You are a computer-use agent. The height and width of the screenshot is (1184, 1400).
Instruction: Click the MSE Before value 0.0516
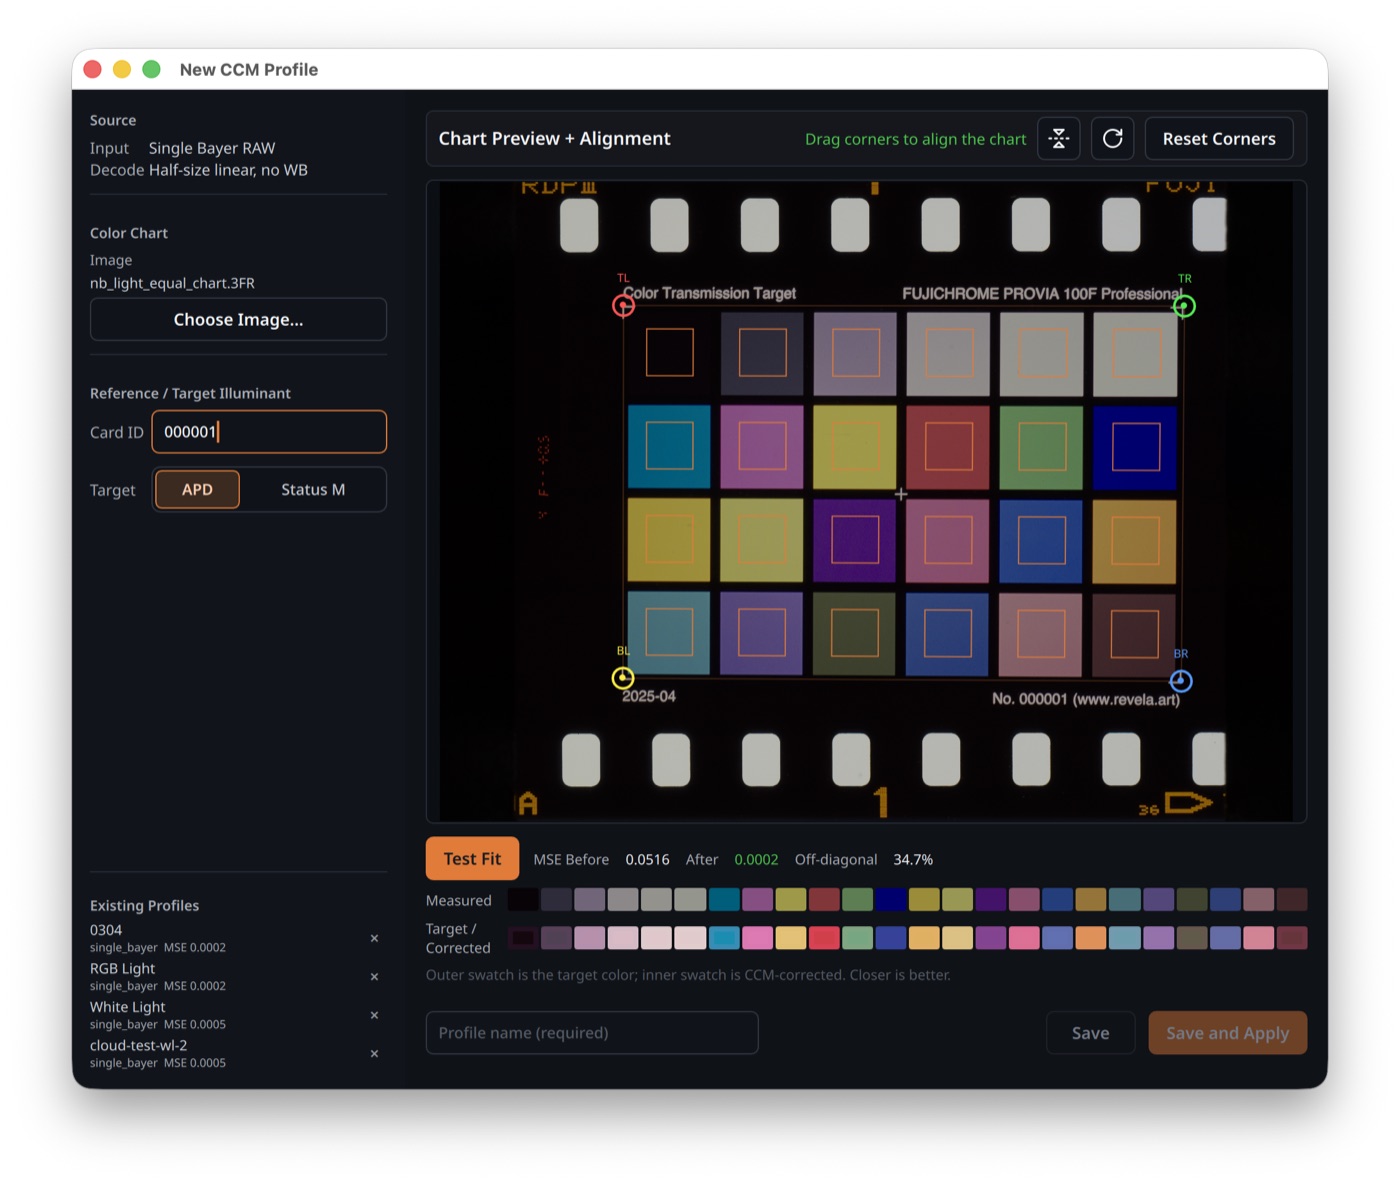coord(648,859)
